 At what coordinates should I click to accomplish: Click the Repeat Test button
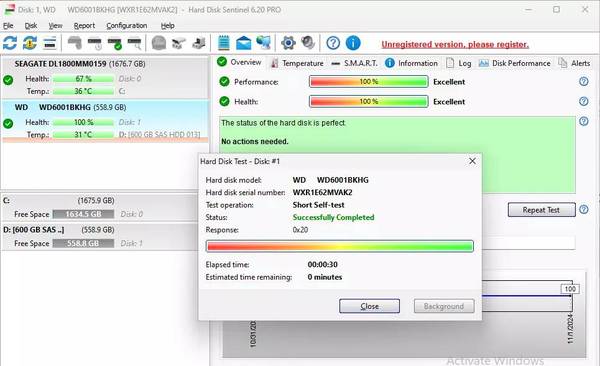[x=541, y=210]
